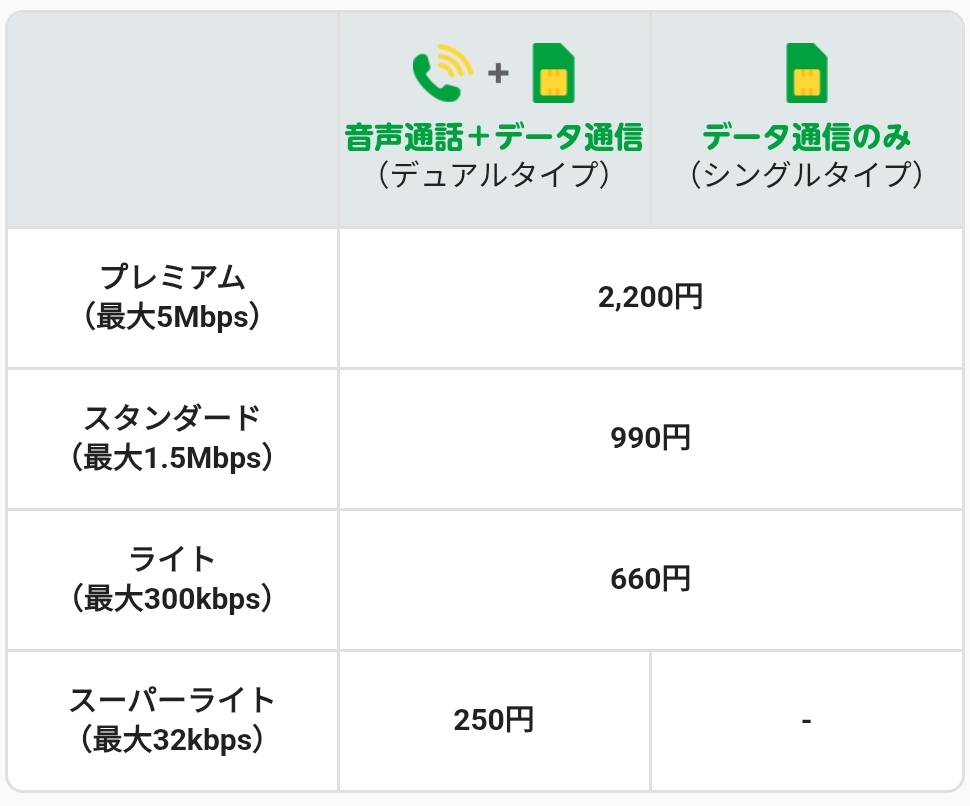The width and height of the screenshot is (970, 806).
Task: Click the （最大300kbps） speed label
Action: (173, 598)
